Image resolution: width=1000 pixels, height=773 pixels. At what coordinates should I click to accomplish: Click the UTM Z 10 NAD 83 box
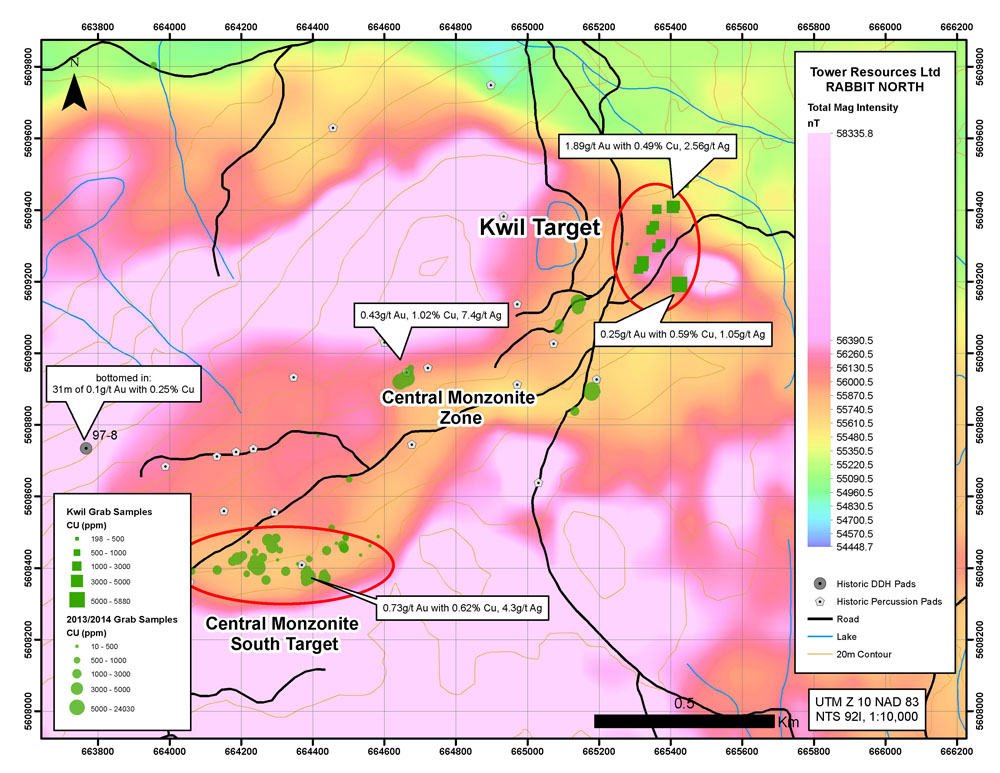(x=865, y=709)
